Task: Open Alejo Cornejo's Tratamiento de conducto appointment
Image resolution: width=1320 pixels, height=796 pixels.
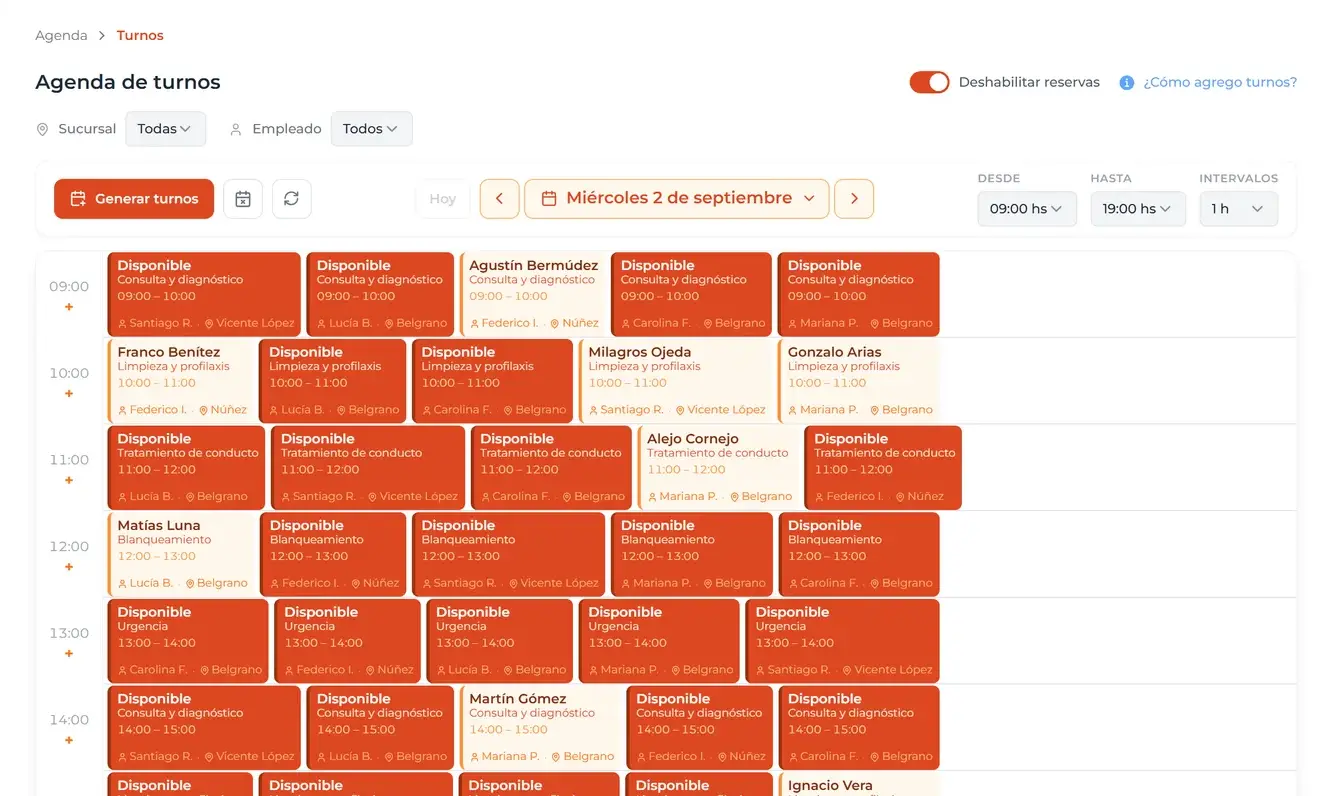Action: coord(719,468)
